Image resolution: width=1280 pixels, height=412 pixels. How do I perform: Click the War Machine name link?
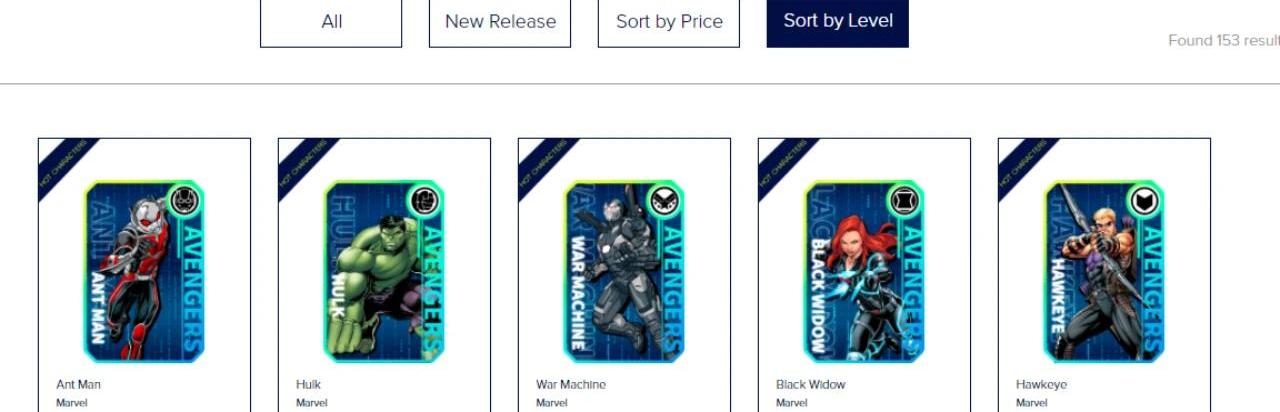tap(571, 384)
